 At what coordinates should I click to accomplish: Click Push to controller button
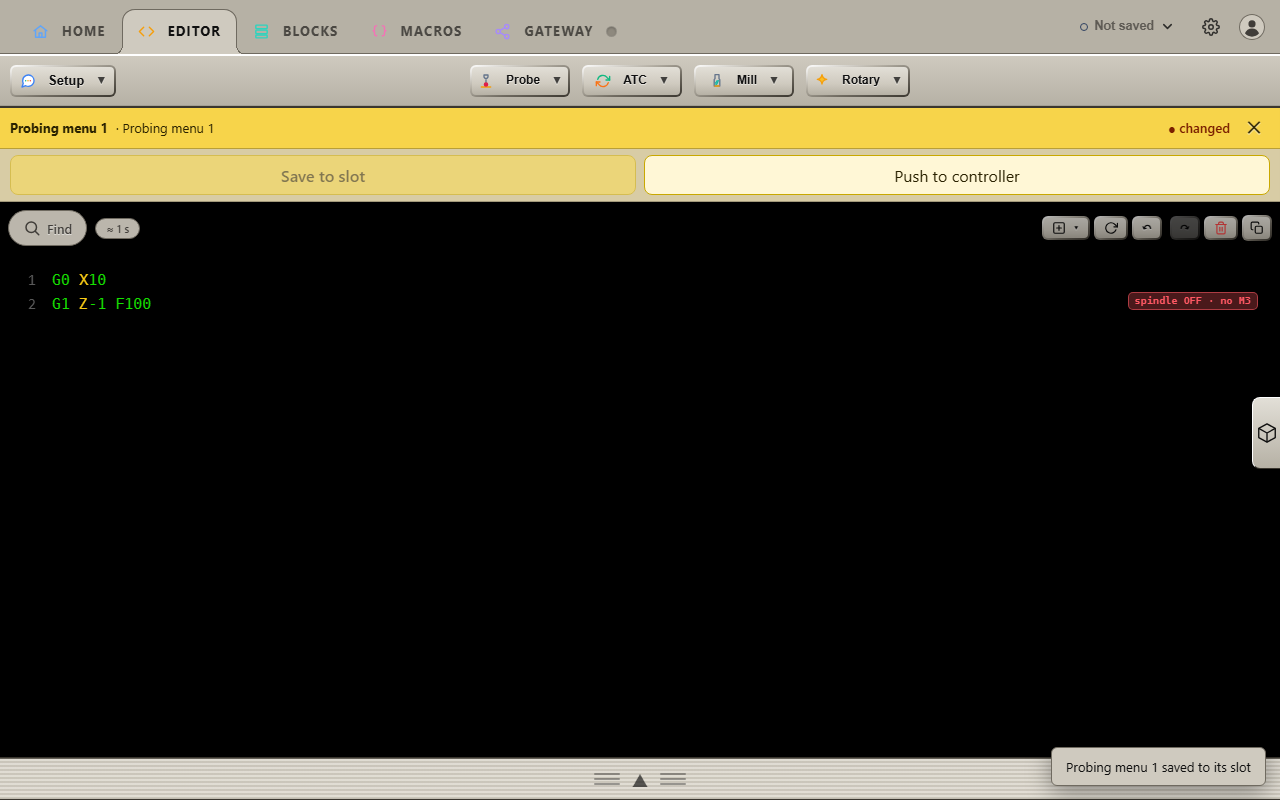click(x=957, y=175)
